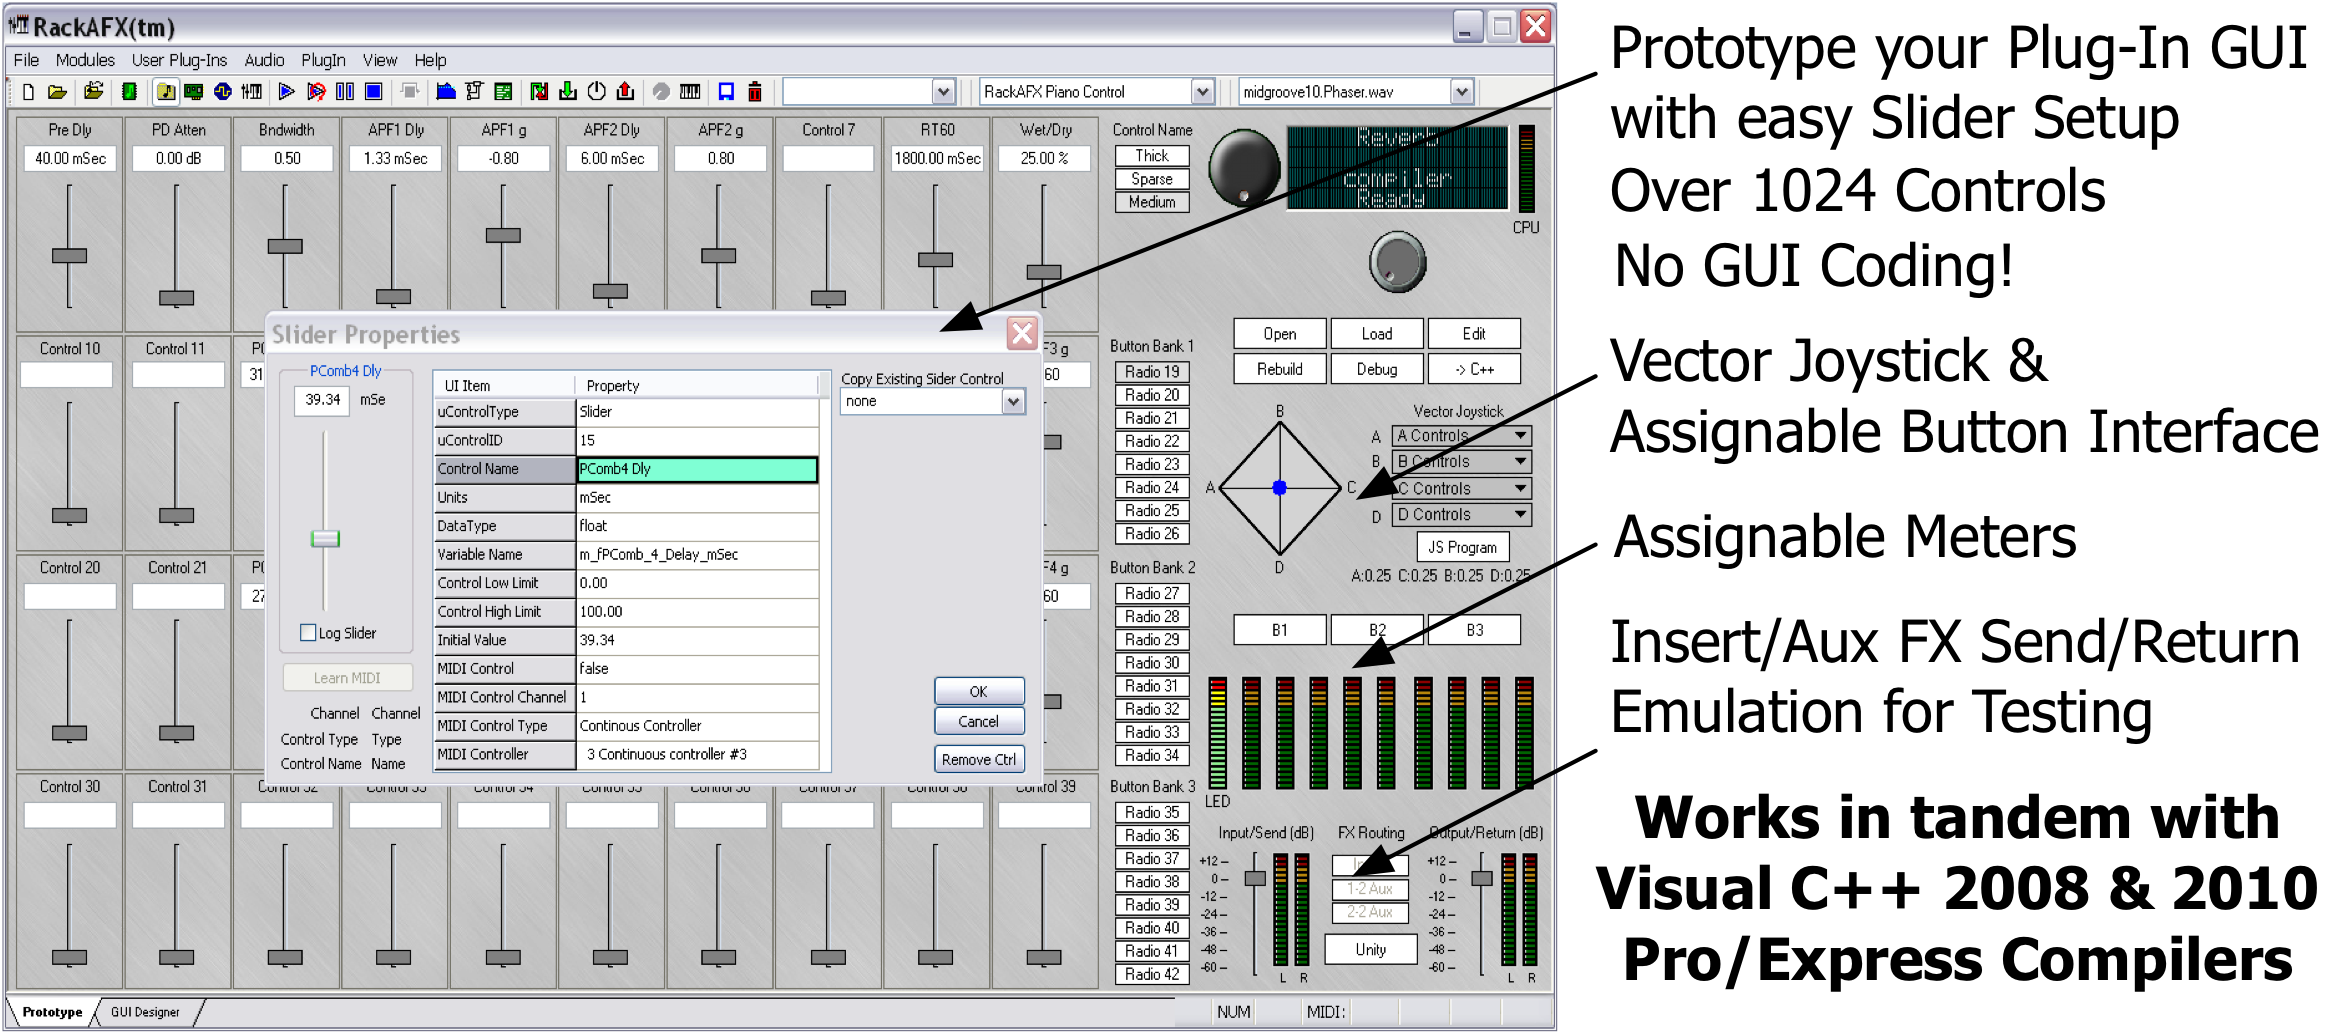Viewport: 2333px width, 1033px height.
Task: Click the OK button in Slider Properties
Action: click(979, 692)
